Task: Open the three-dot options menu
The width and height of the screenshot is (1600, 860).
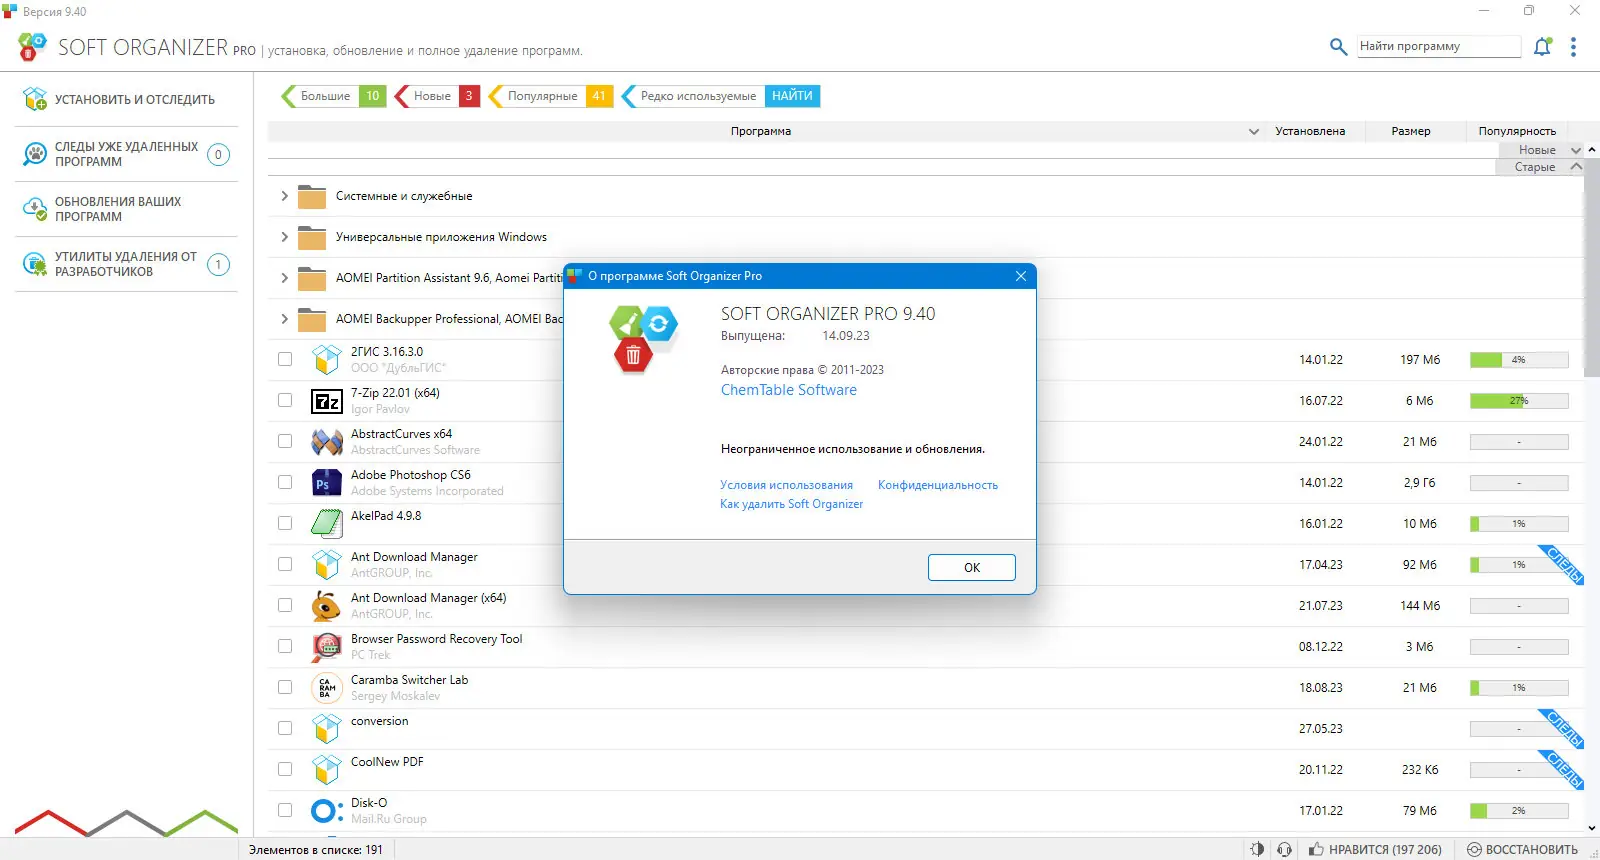Action: point(1574,47)
